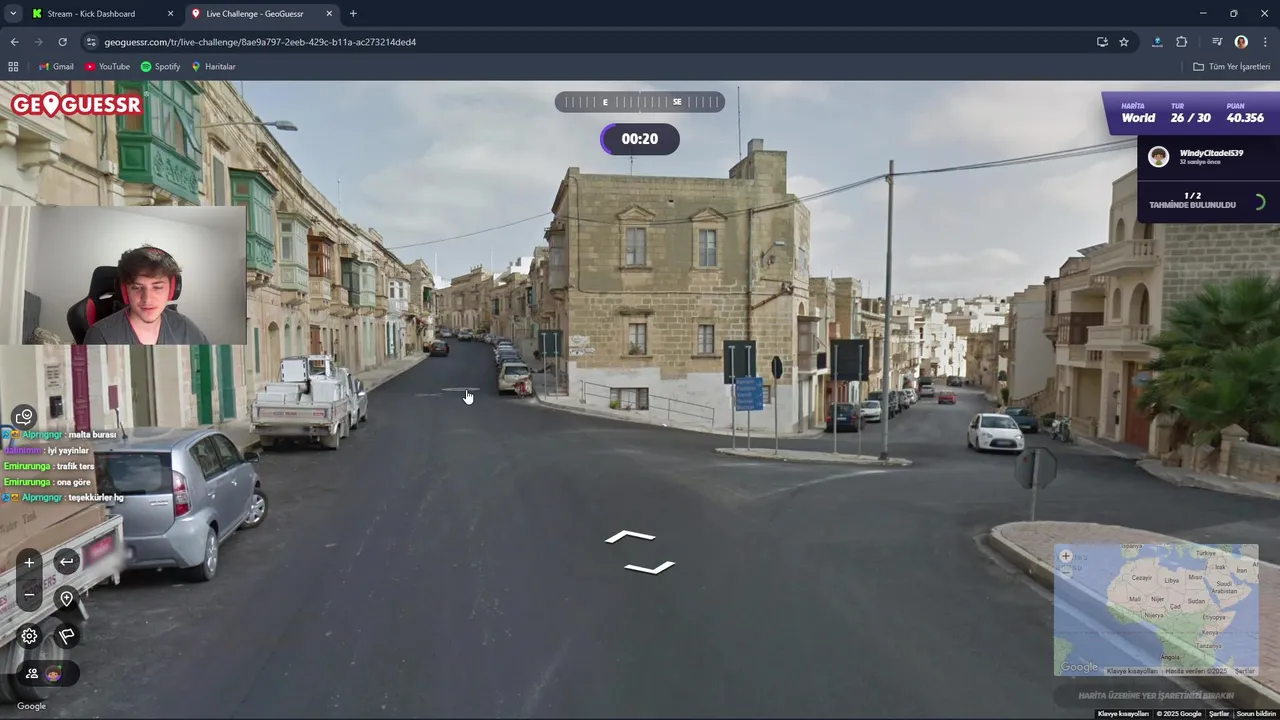Open the Gmail bookmark
The height and width of the screenshot is (720, 1280).
(x=56, y=66)
